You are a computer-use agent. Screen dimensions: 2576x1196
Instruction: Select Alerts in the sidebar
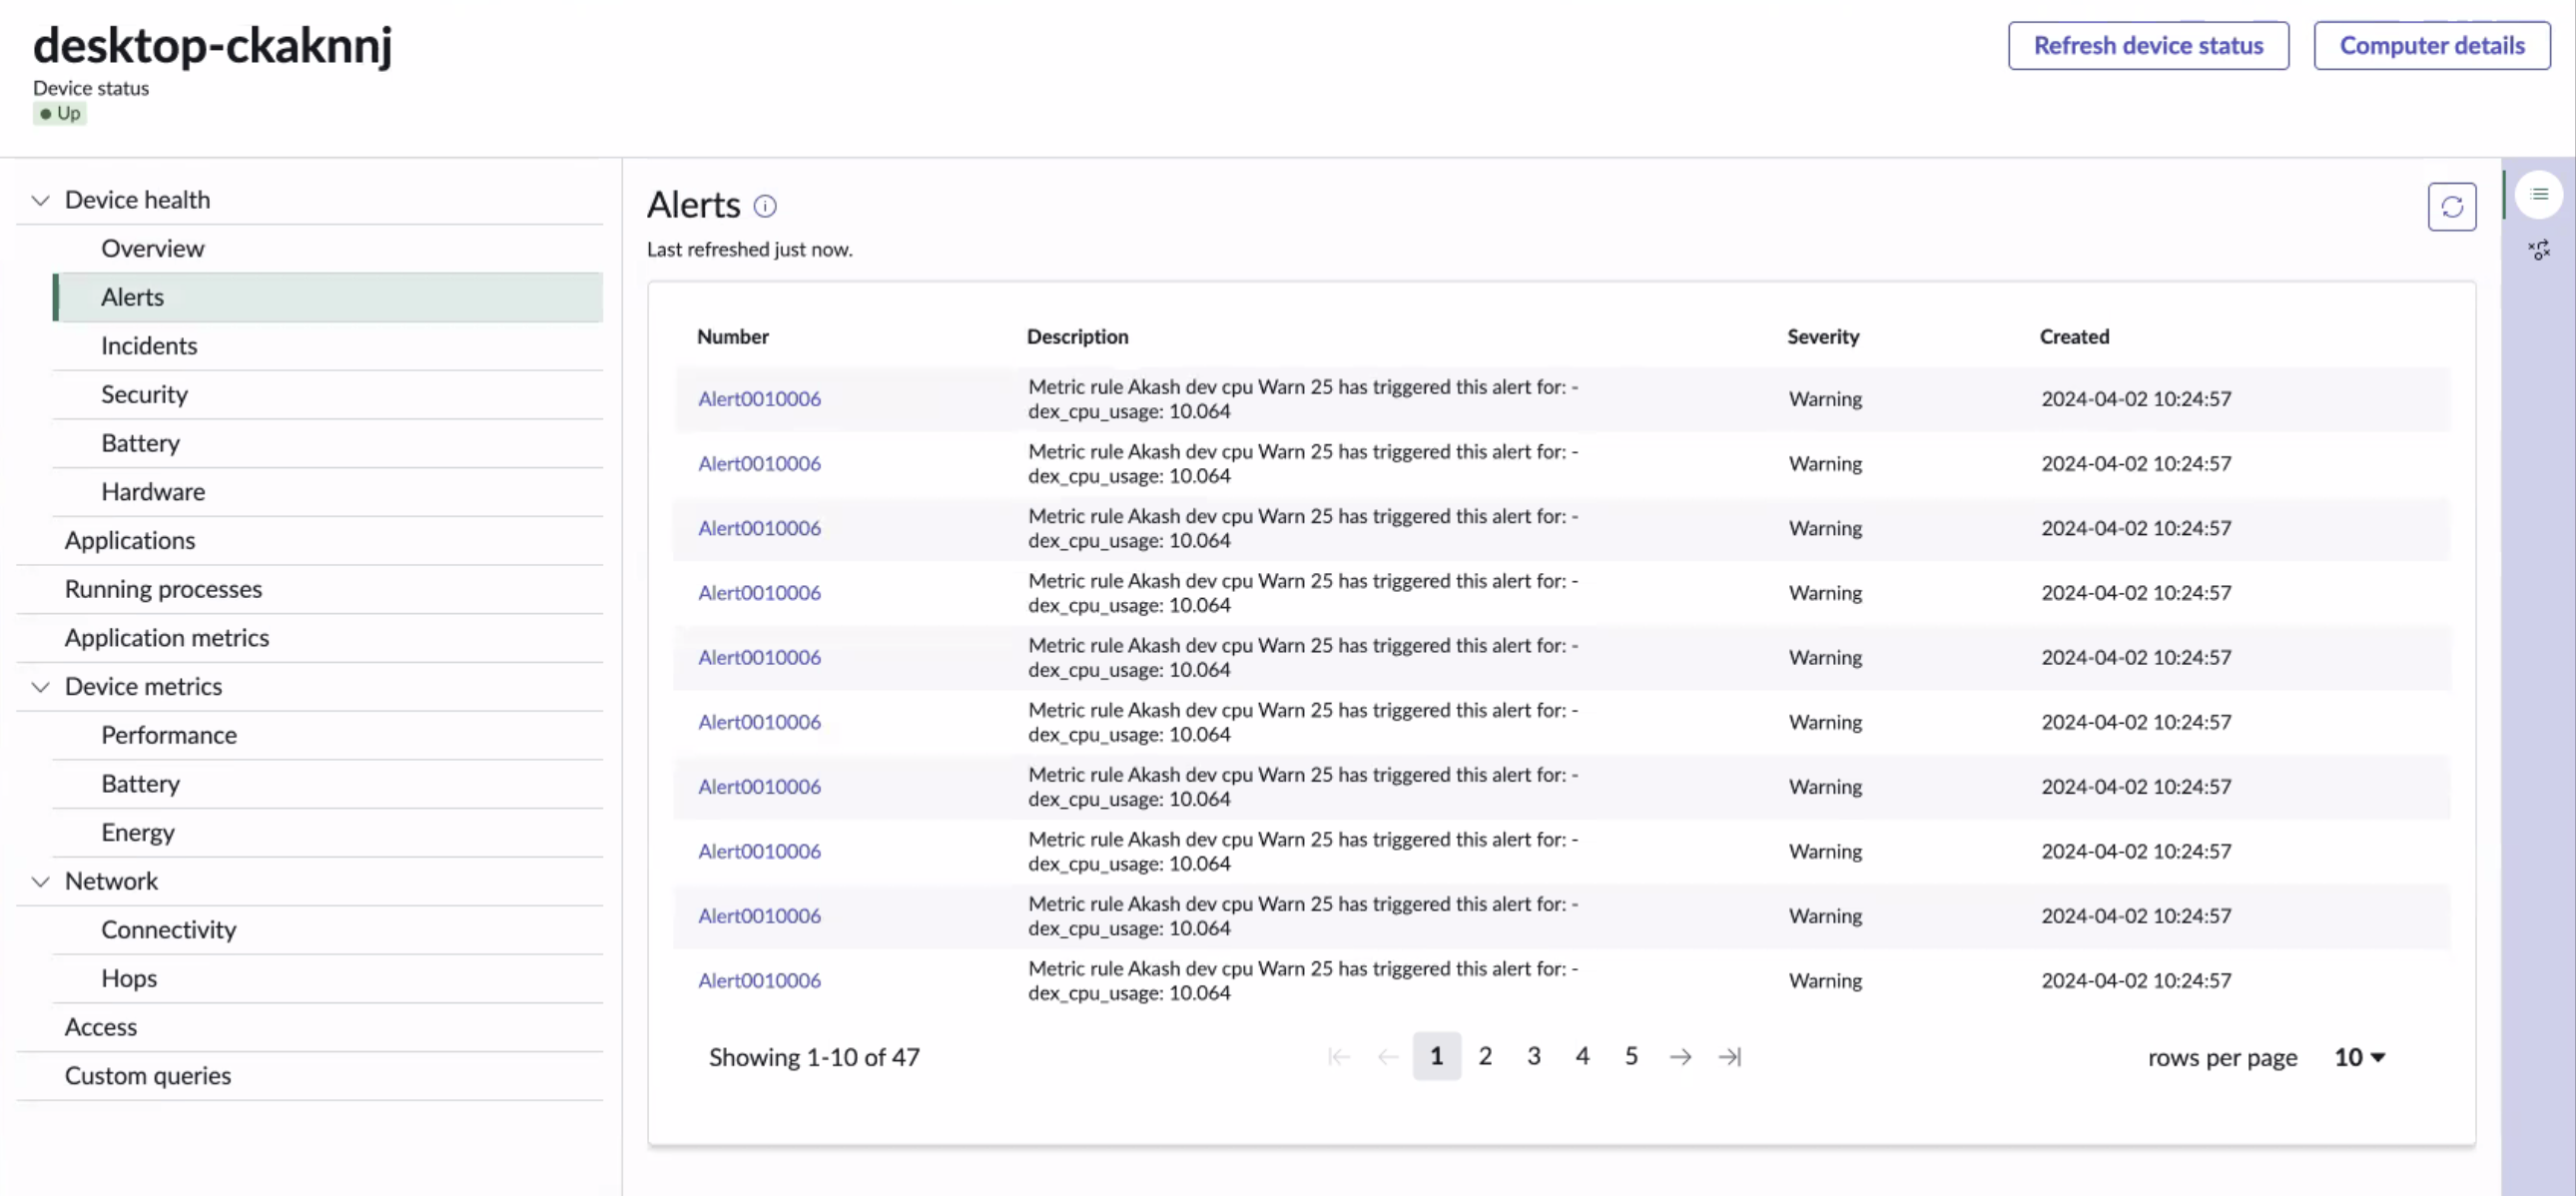click(327, 297)
